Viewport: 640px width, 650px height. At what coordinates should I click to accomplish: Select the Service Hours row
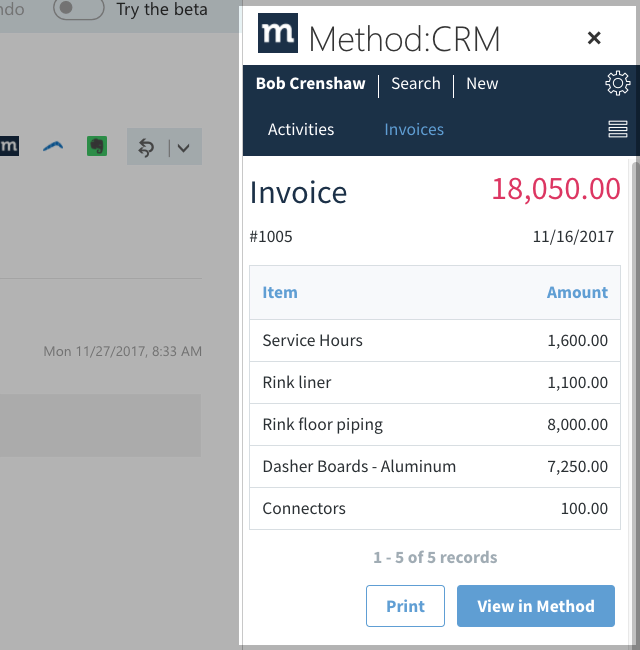click(435, 341)
